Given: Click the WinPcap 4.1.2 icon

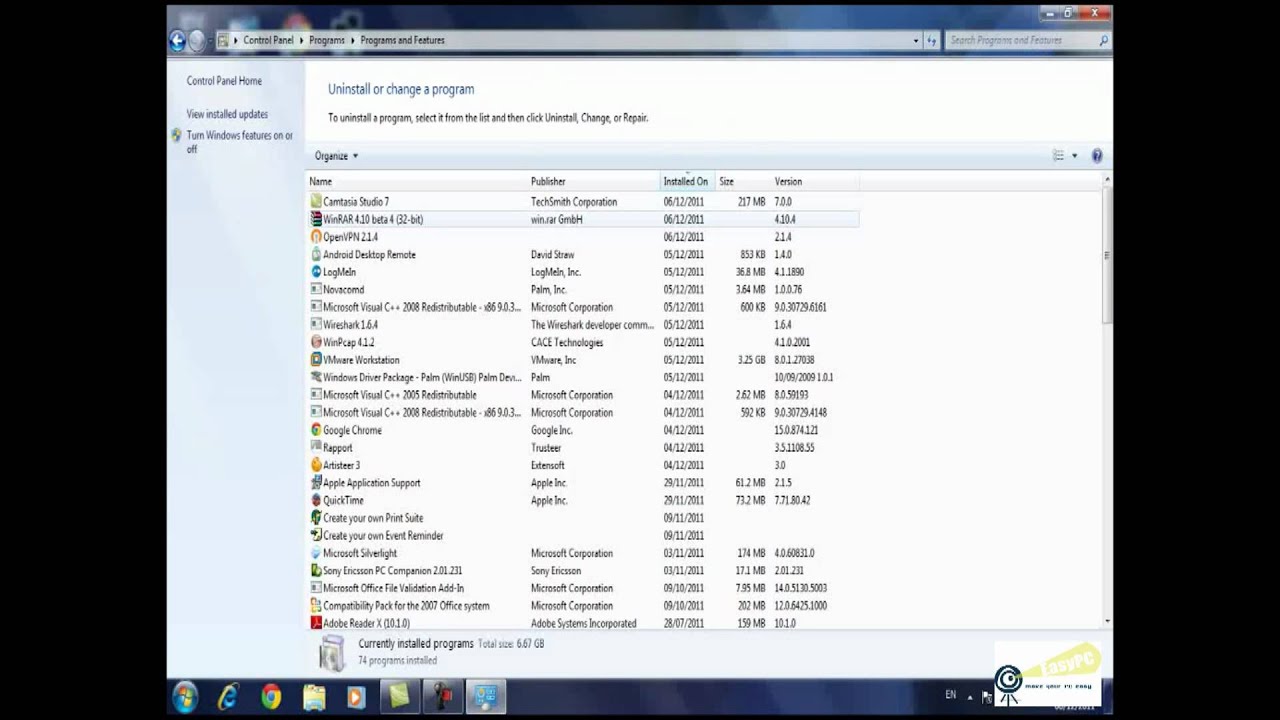Looking at the screenshot, I should pos(316,342).
